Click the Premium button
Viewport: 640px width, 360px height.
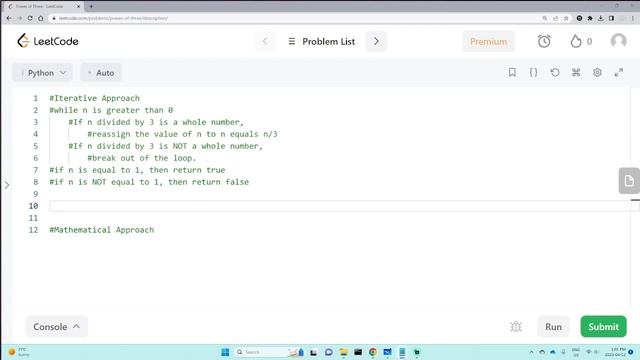pyautogui.click(x=488, y=42)
